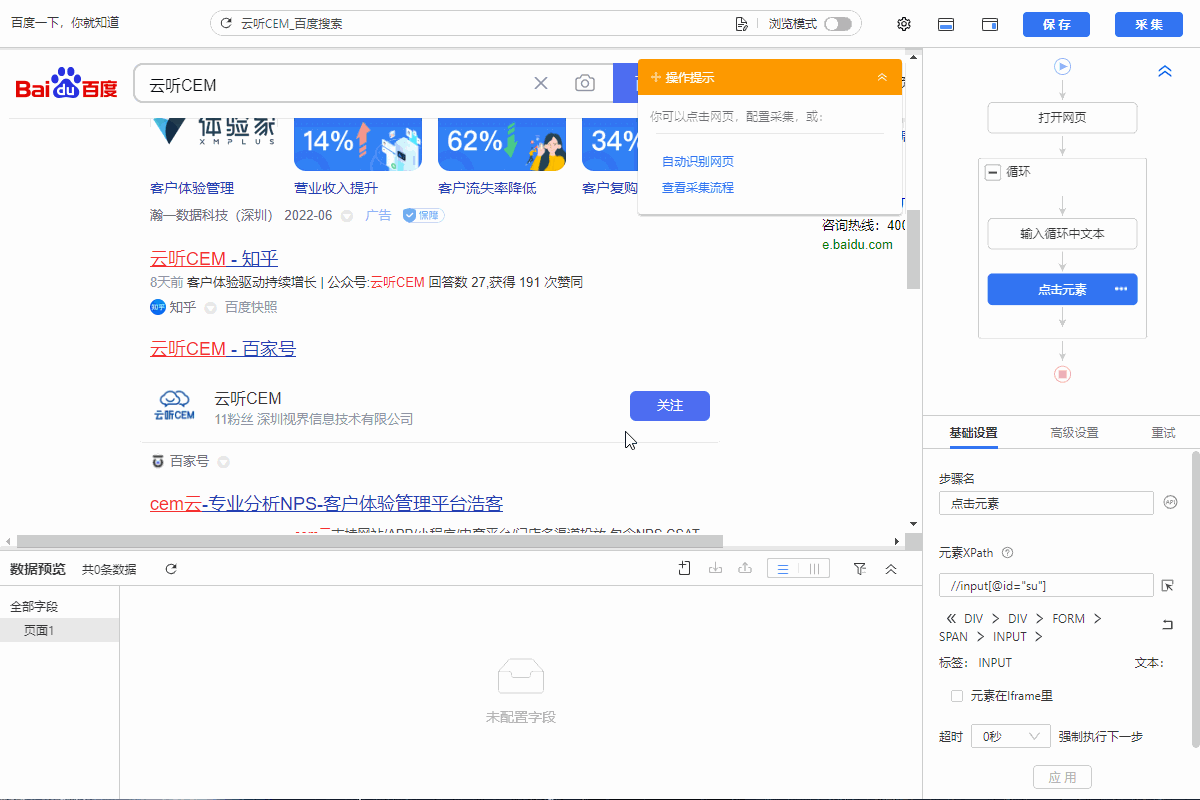Open the 云听CEM - 百家号 result
This screenshot has height=800, width=1200.
(223, 348)
